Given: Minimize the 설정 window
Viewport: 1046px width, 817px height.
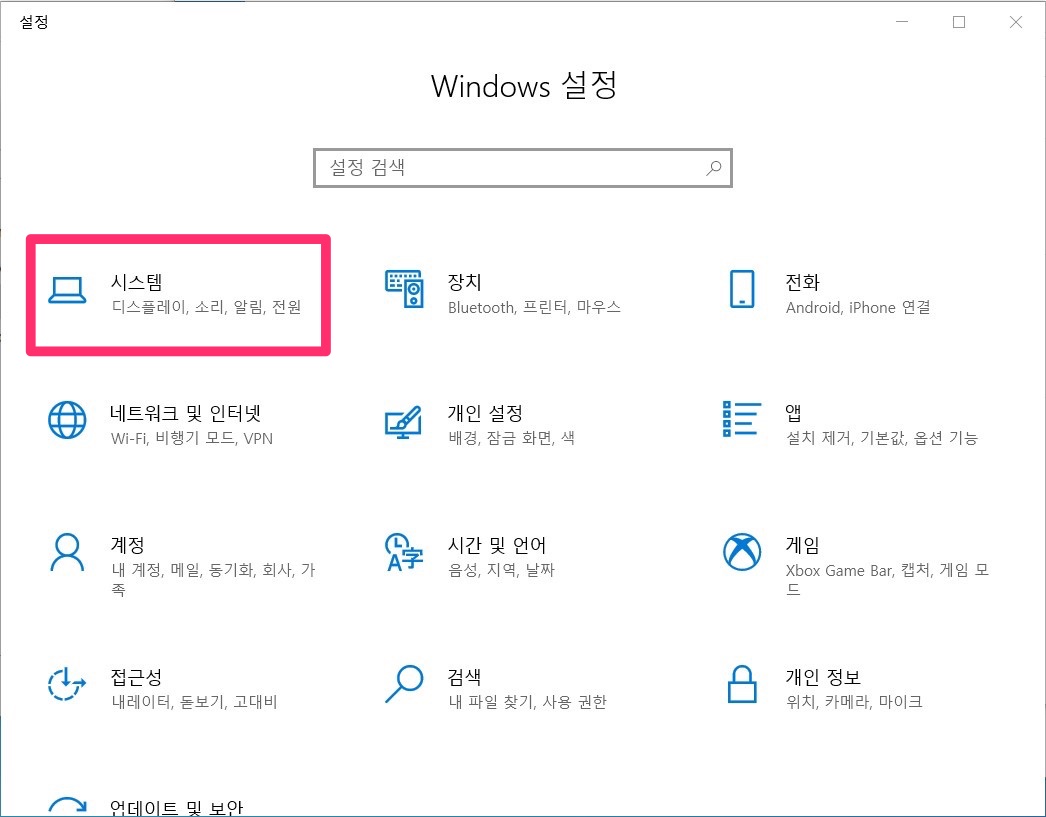Looking at the screenshot, I should pyautogui.click(x=902, y=22).
